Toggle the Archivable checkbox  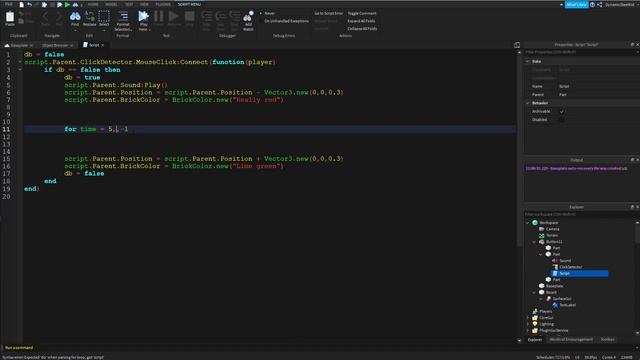(x=562, y=111)
